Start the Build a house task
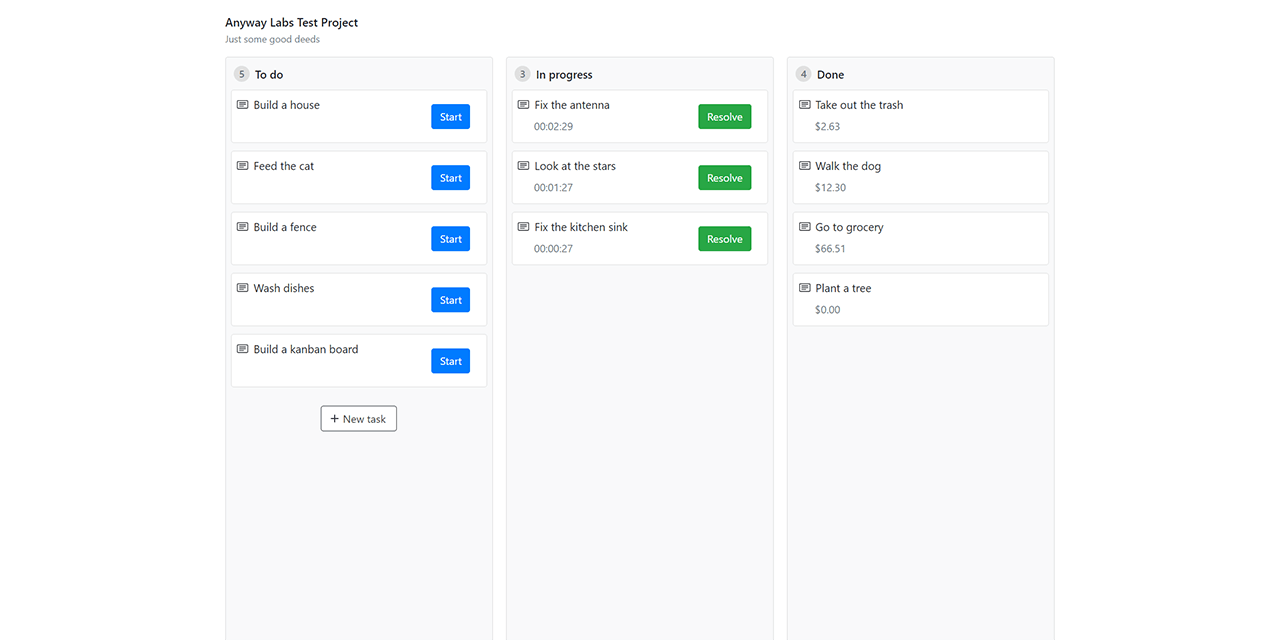The width and height of the screenshot is (1280, 640). 450,117
